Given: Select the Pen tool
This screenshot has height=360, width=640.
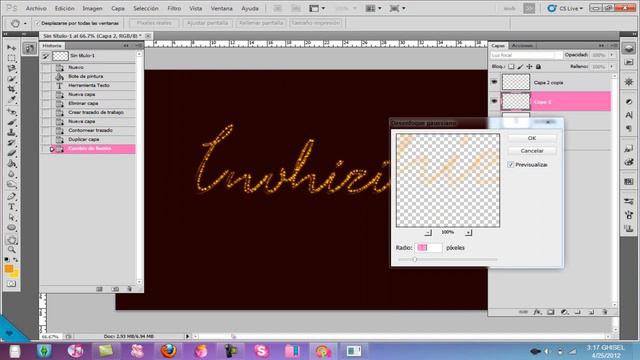Looking at the screenshot, I should (11, 196).
